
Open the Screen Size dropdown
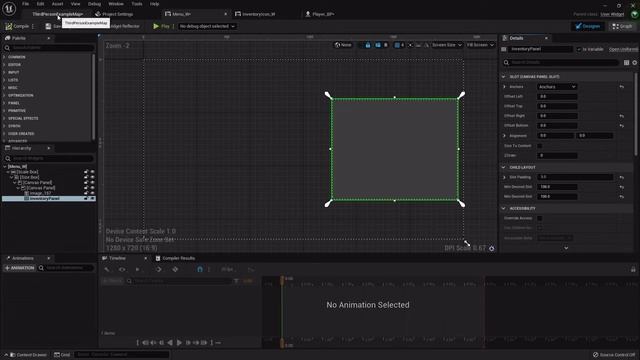(446, 45)
